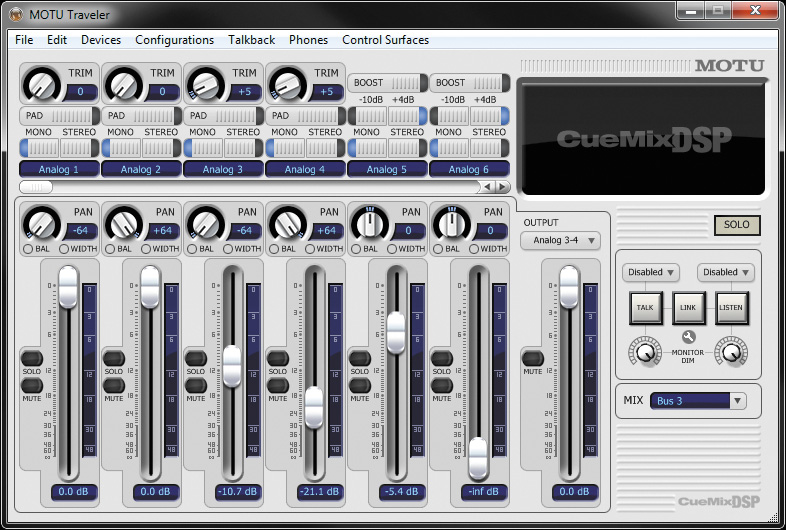Click the Analog 5 fader handle
This screenshot has height=530, width=786.
click(x=396, y=333)
